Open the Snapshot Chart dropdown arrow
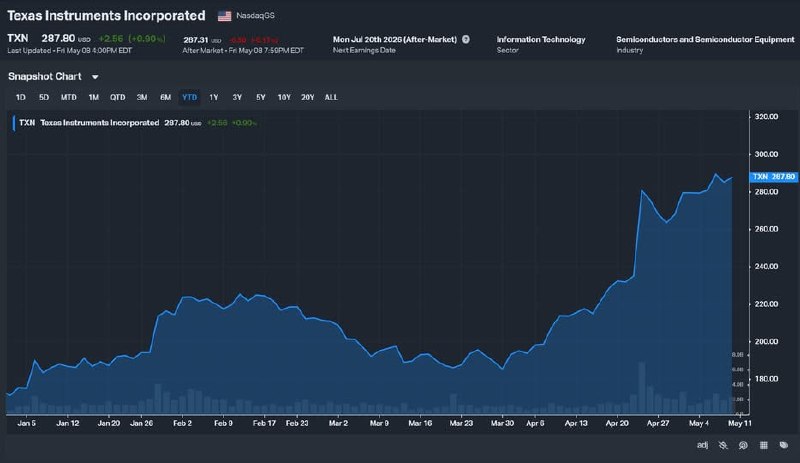 point(95,77)
